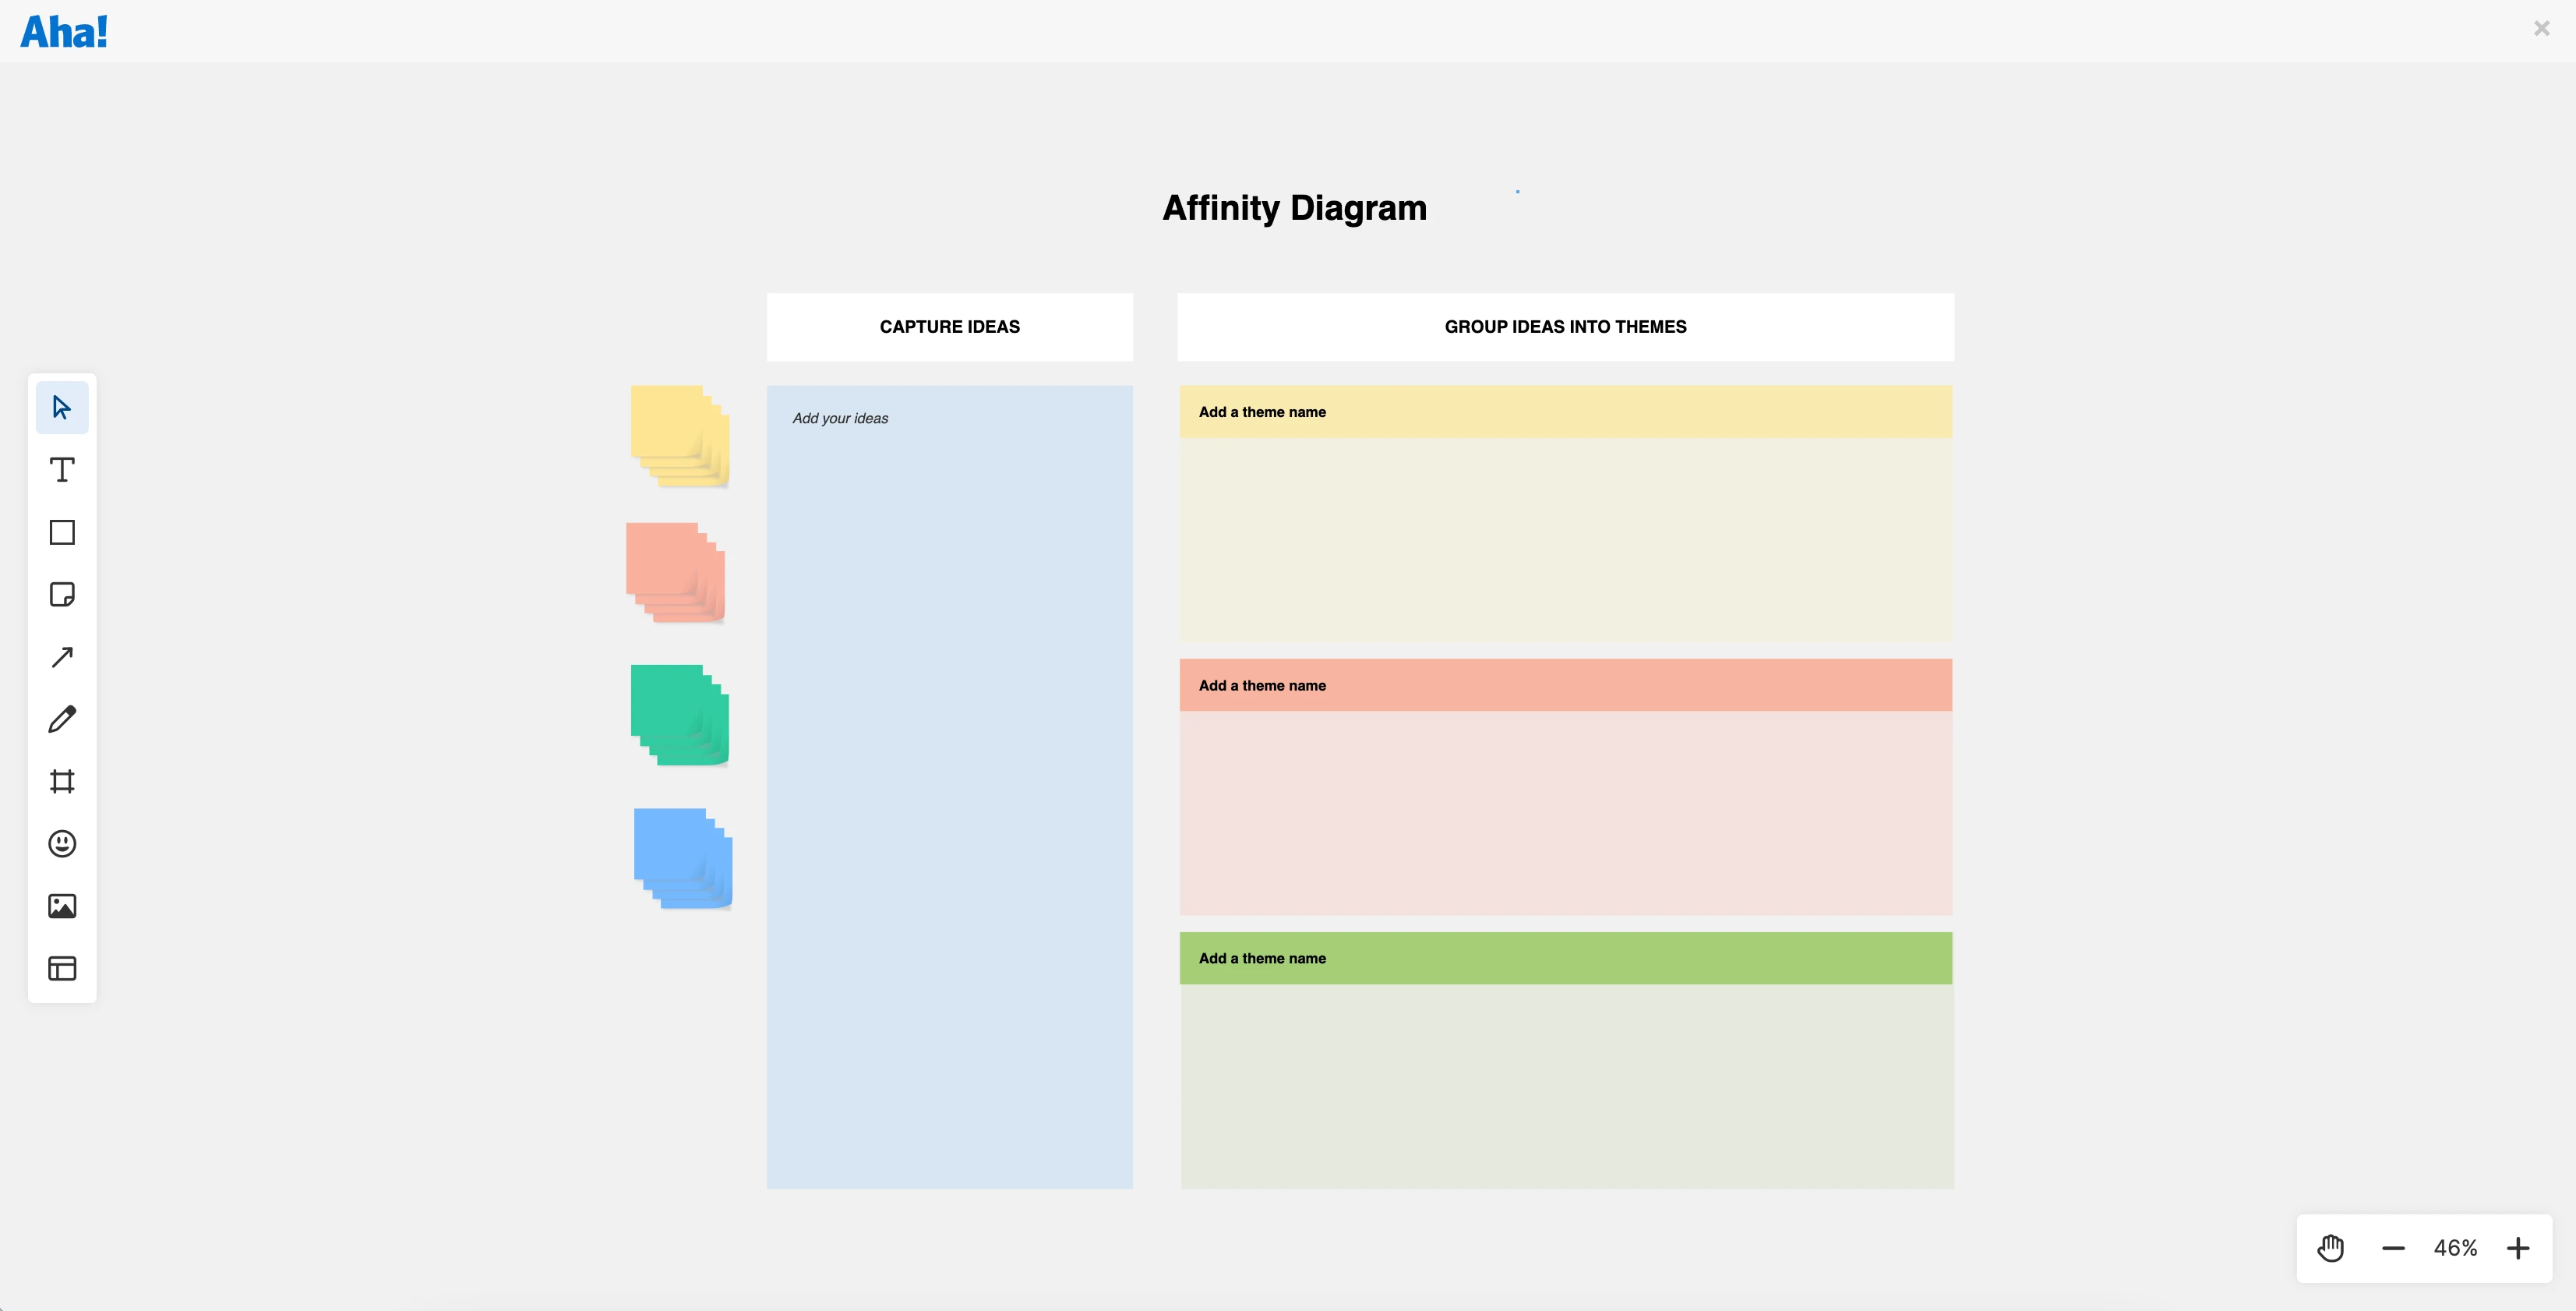
Task: Click the green theme name header
Action: [x=1565, y=958]
